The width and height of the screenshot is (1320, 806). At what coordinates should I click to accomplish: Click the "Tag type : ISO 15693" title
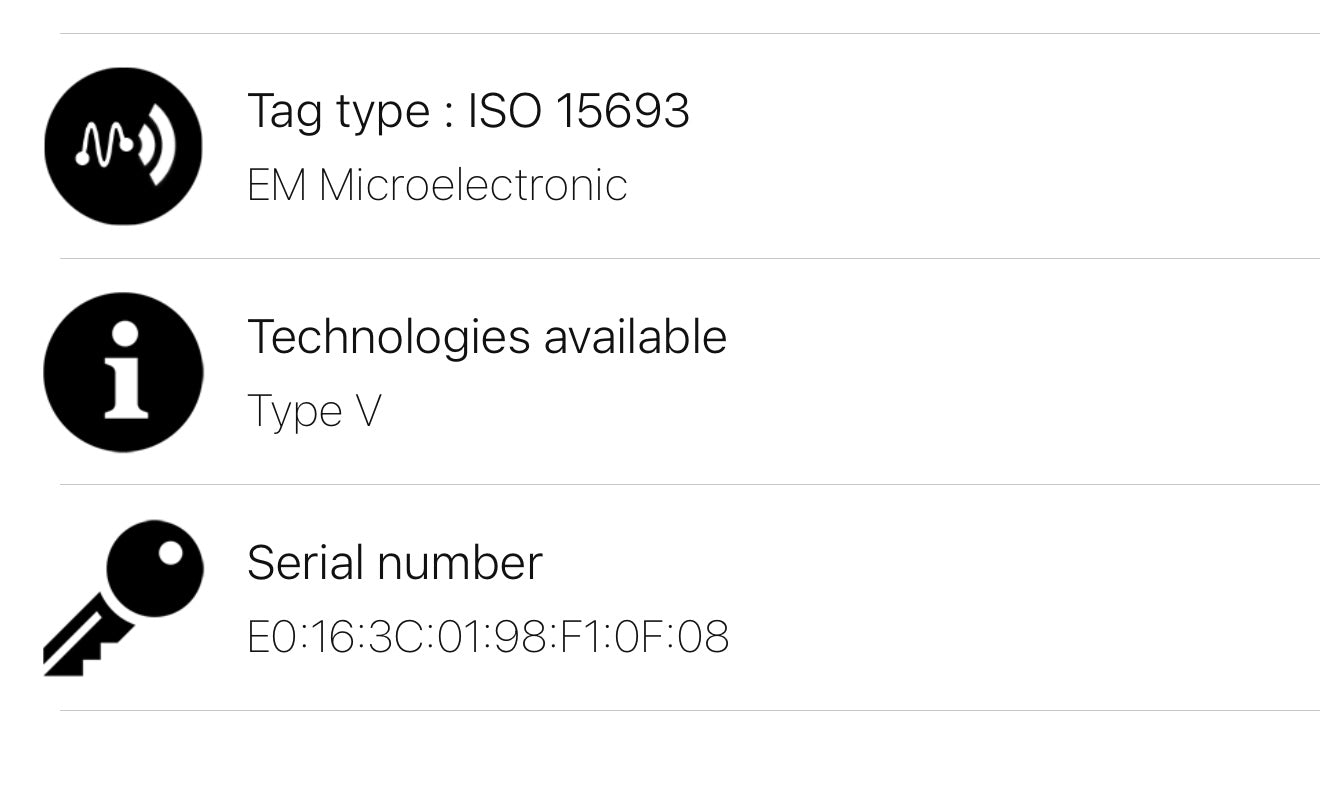(468, 110)
